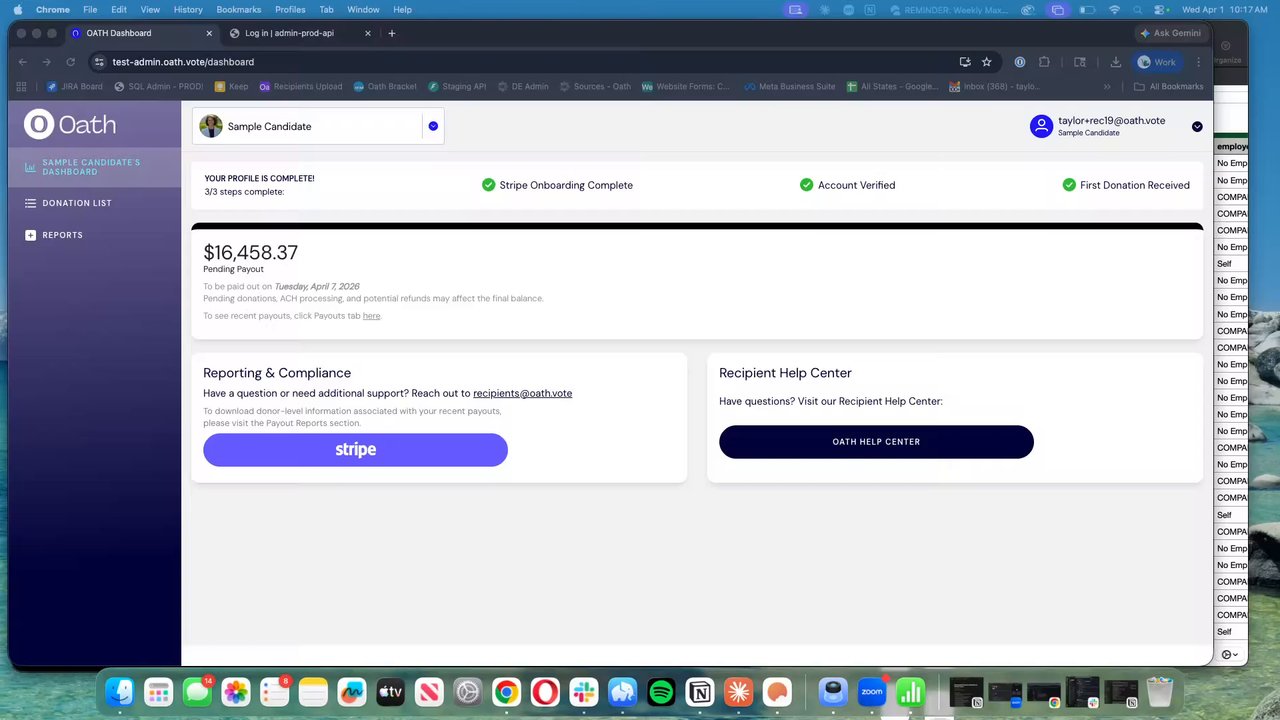Switch to the Log in admin-prod-api tab

pyautogui.click(x=298, y=33)
